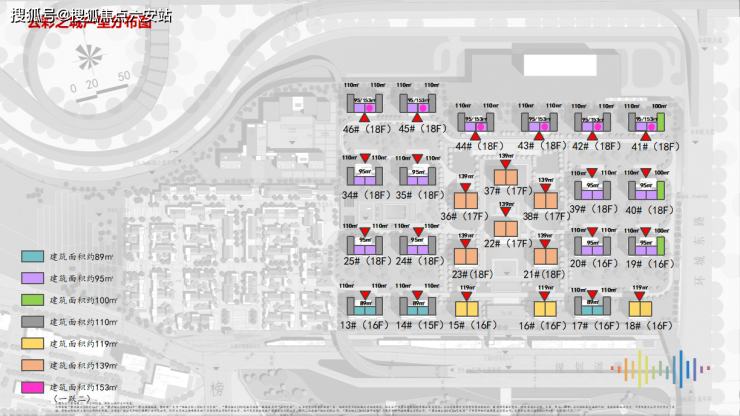Click the teal 89㎡ legend swatch
740x416 pixels.
[31, 256]
